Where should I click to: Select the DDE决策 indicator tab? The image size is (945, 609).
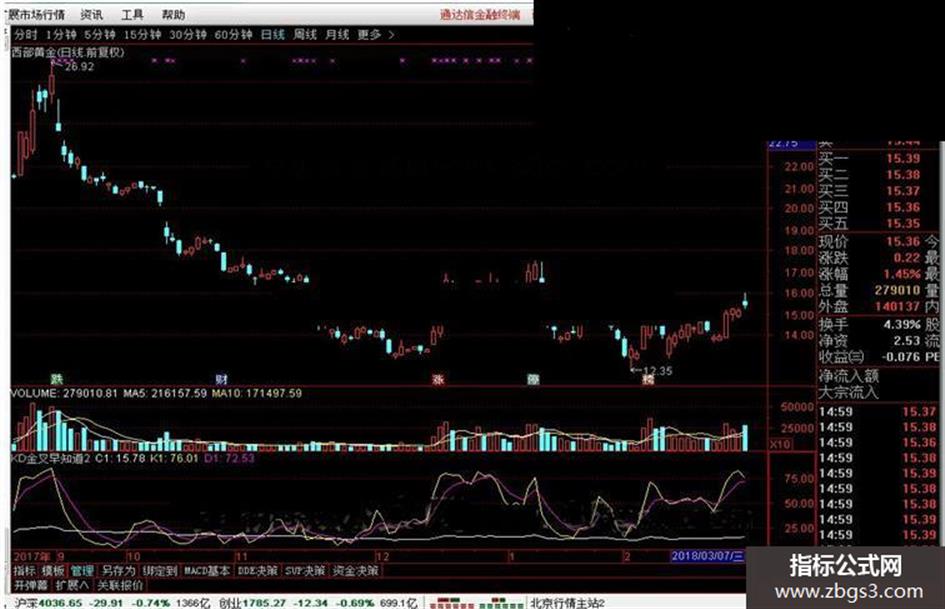click(x=257, y=570)
